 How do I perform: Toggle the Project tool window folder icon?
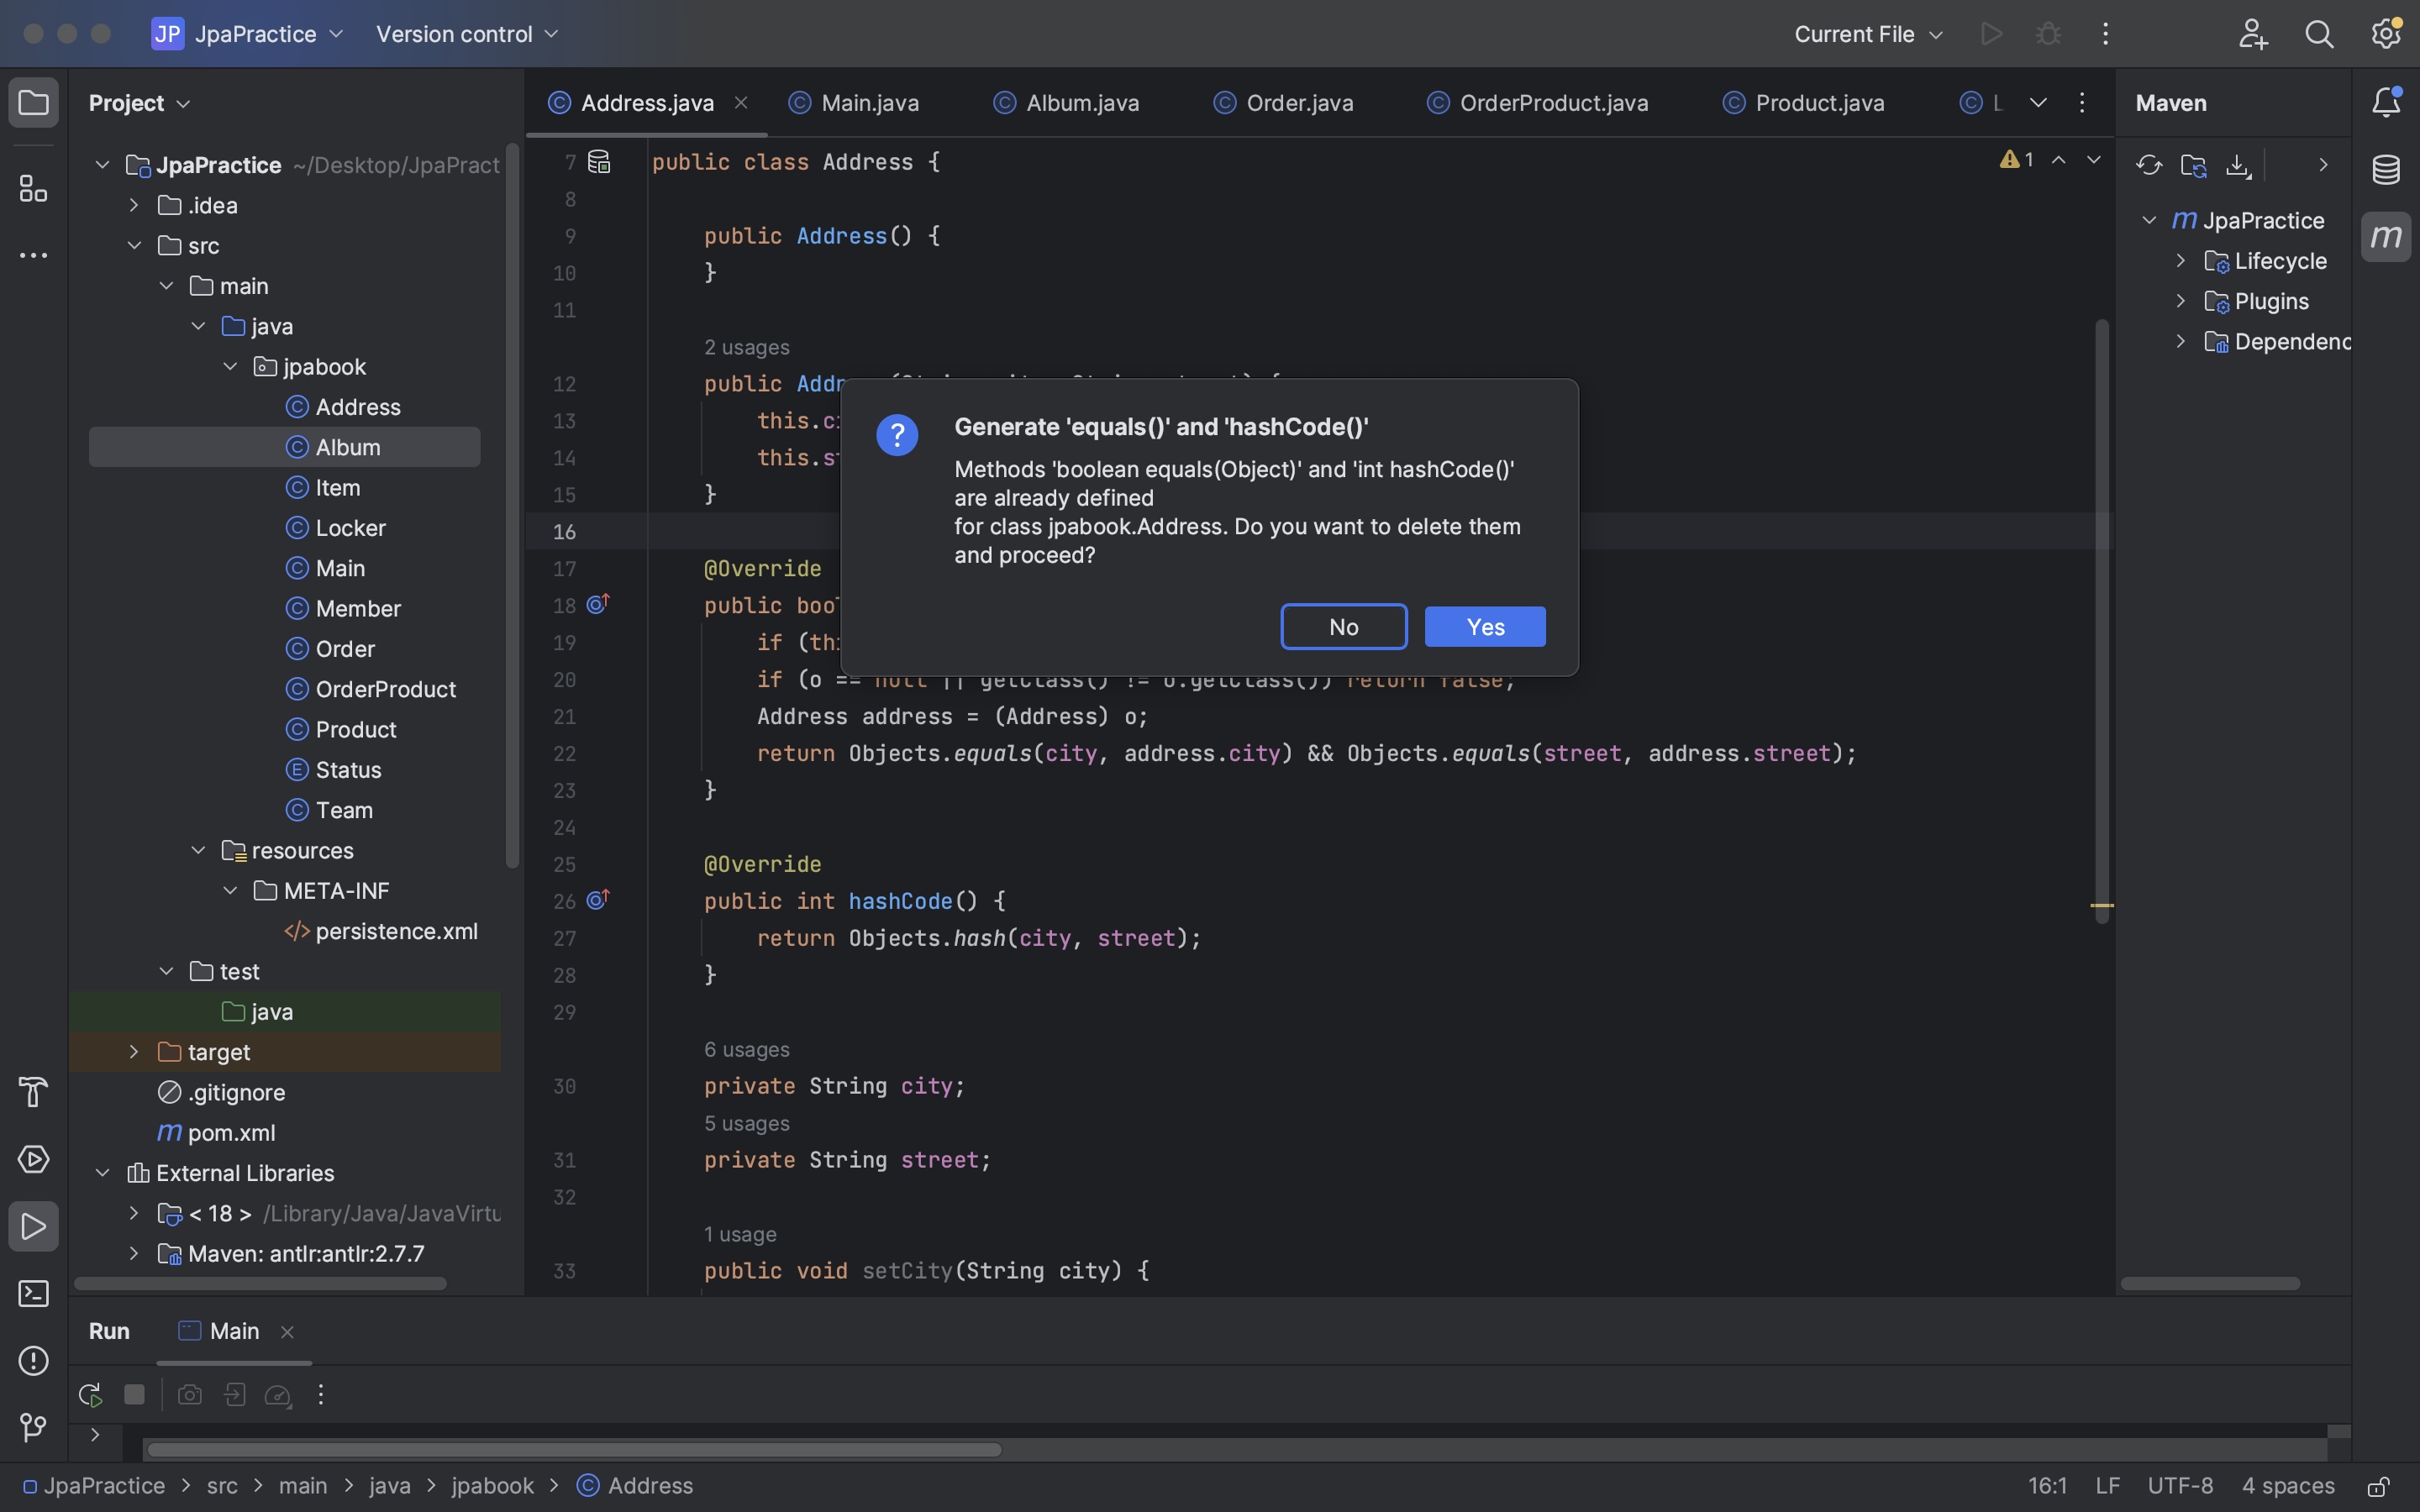click(33, 103)
